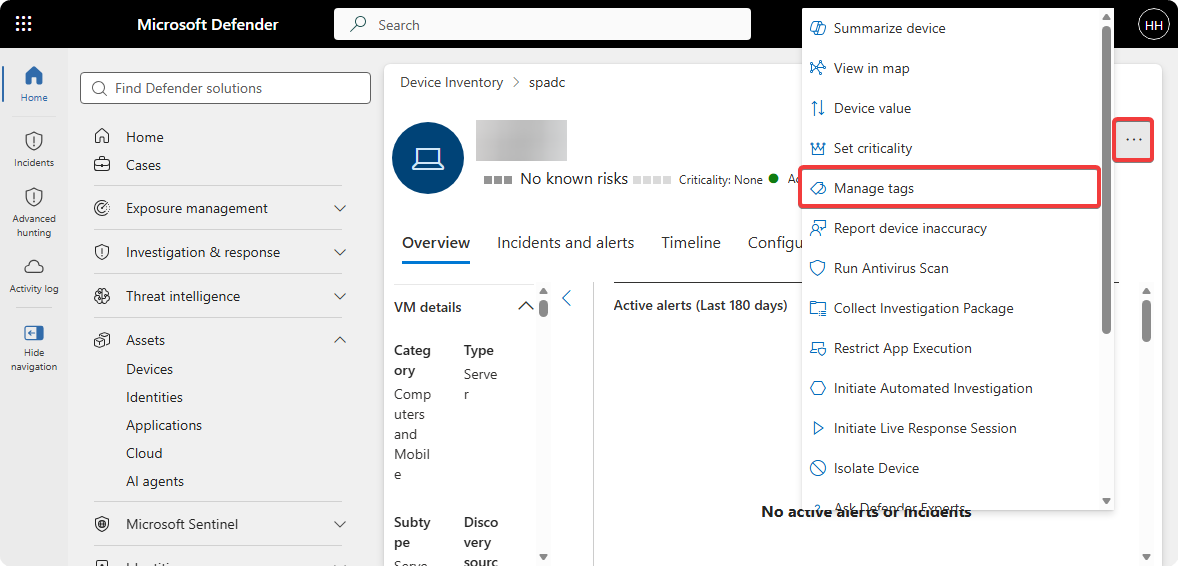Click Device Inventory breadcrumb link
Viewport: 1178px width, 566px height.
pos(452,83)
